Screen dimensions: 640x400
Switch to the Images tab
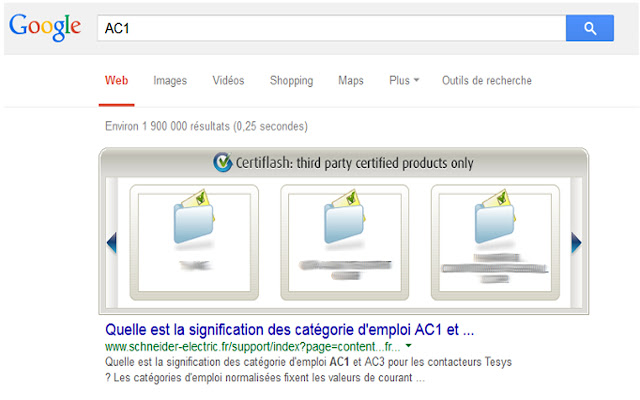click(x=170, y=80)
